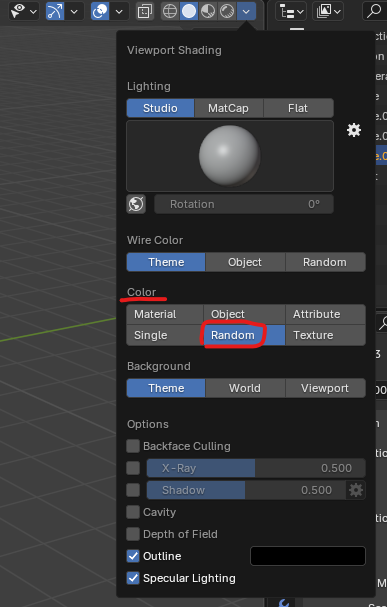Set Background to World
The width and height of the screenshot is (387, 607).
245,388
